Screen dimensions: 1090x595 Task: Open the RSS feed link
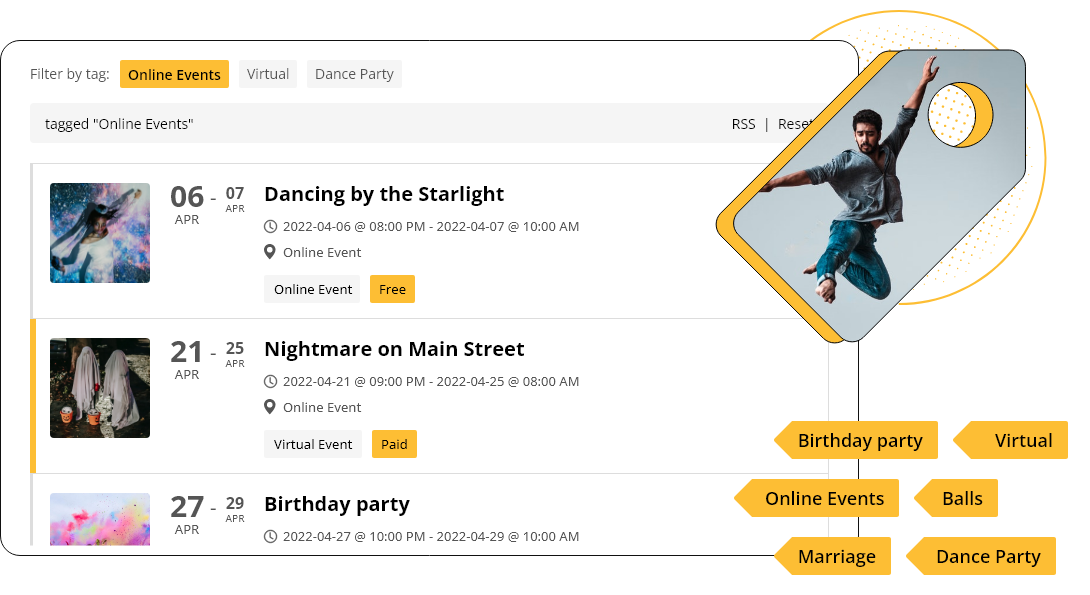pos(743,123)
